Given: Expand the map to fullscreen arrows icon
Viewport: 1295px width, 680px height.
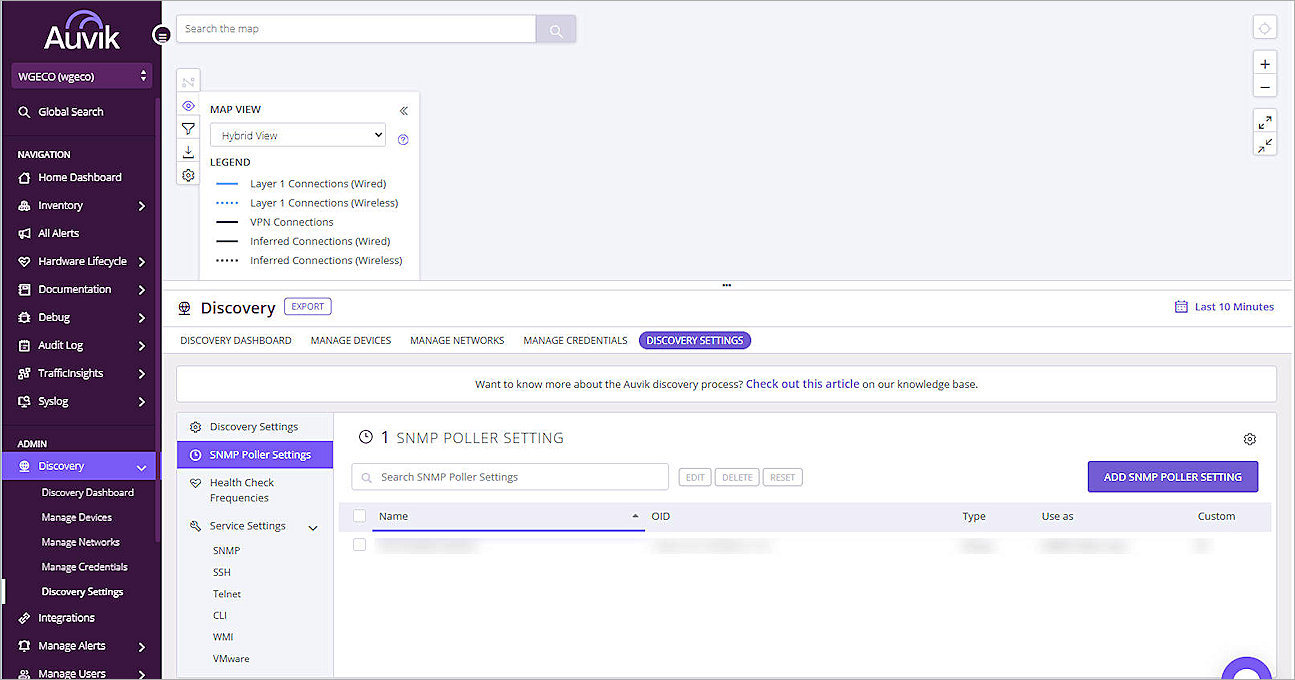Looking at the screenshot, I should [1264, 121].
